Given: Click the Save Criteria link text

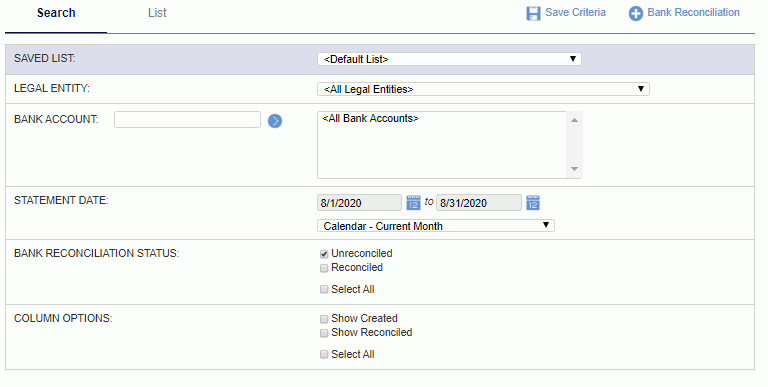Looking at the screenshot, I should pyautogui.click(x=576, y=12).
